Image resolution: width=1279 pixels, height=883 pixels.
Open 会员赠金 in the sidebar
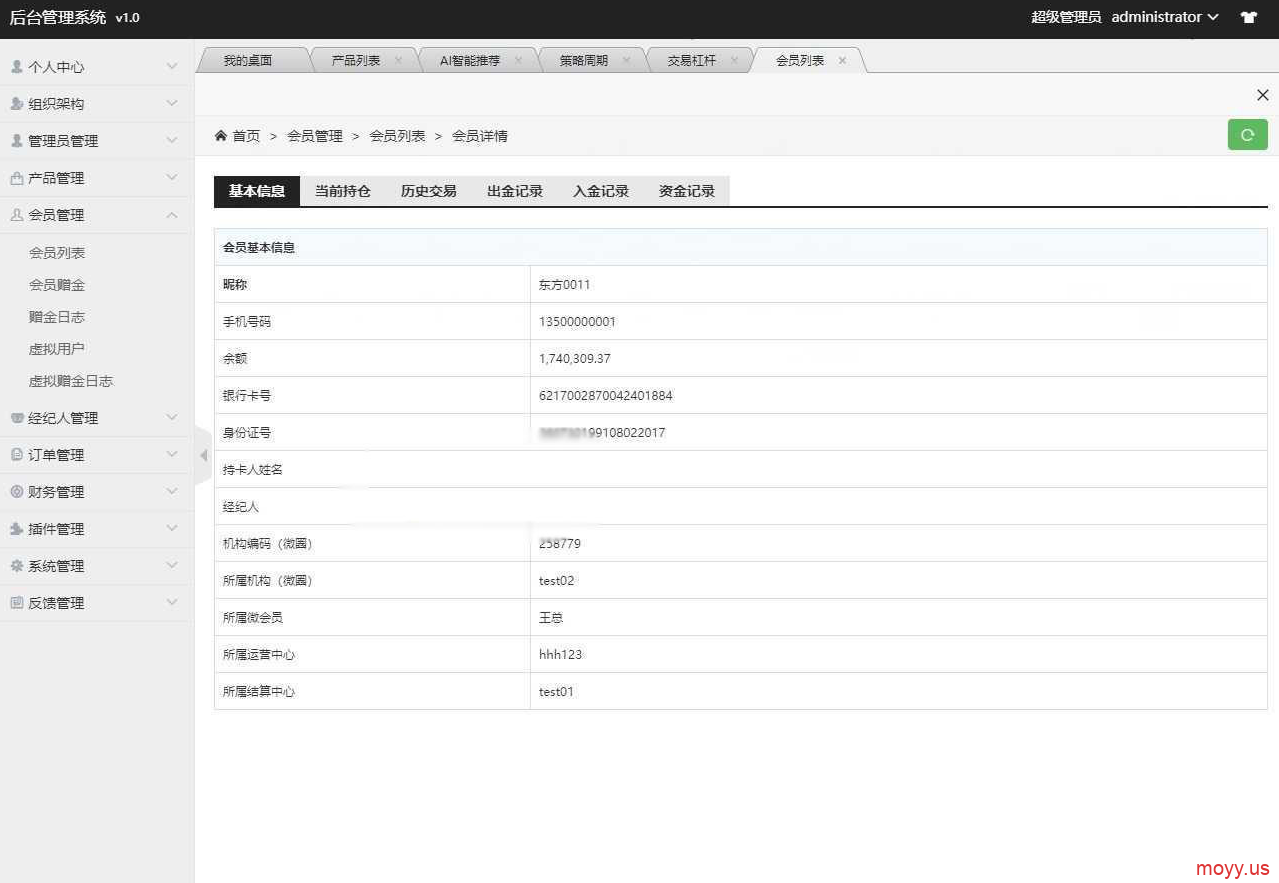click(57, 285)
